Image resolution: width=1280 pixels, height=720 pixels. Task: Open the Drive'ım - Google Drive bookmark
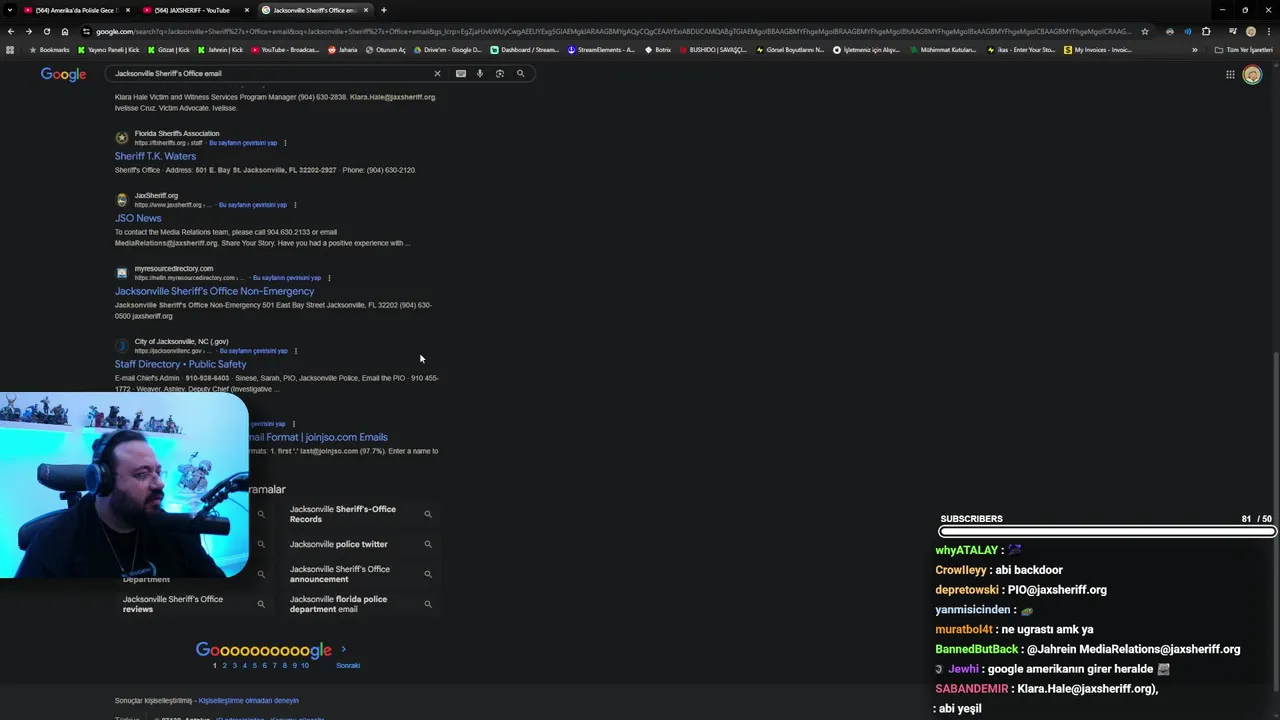[448, 49]
